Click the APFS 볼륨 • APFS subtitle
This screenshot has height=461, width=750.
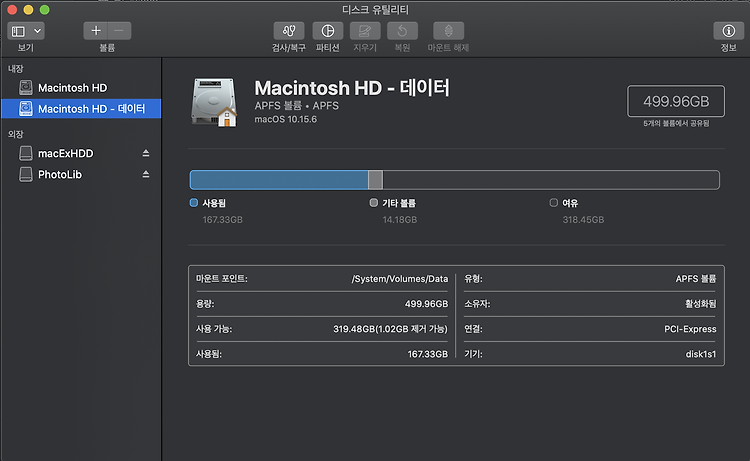(x=297, y=106)
